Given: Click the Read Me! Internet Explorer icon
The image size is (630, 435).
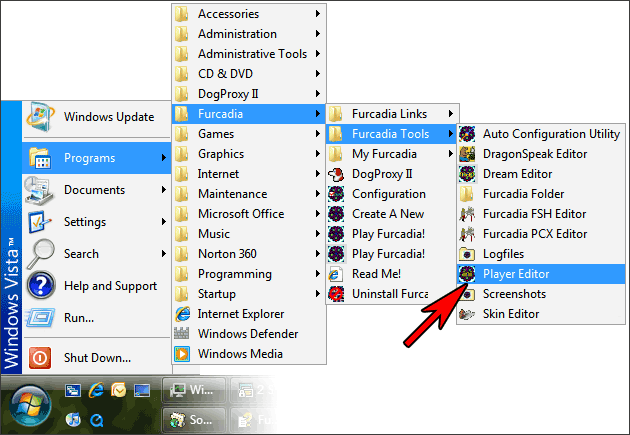Looking at the screenshot, I should click(336, 274).
